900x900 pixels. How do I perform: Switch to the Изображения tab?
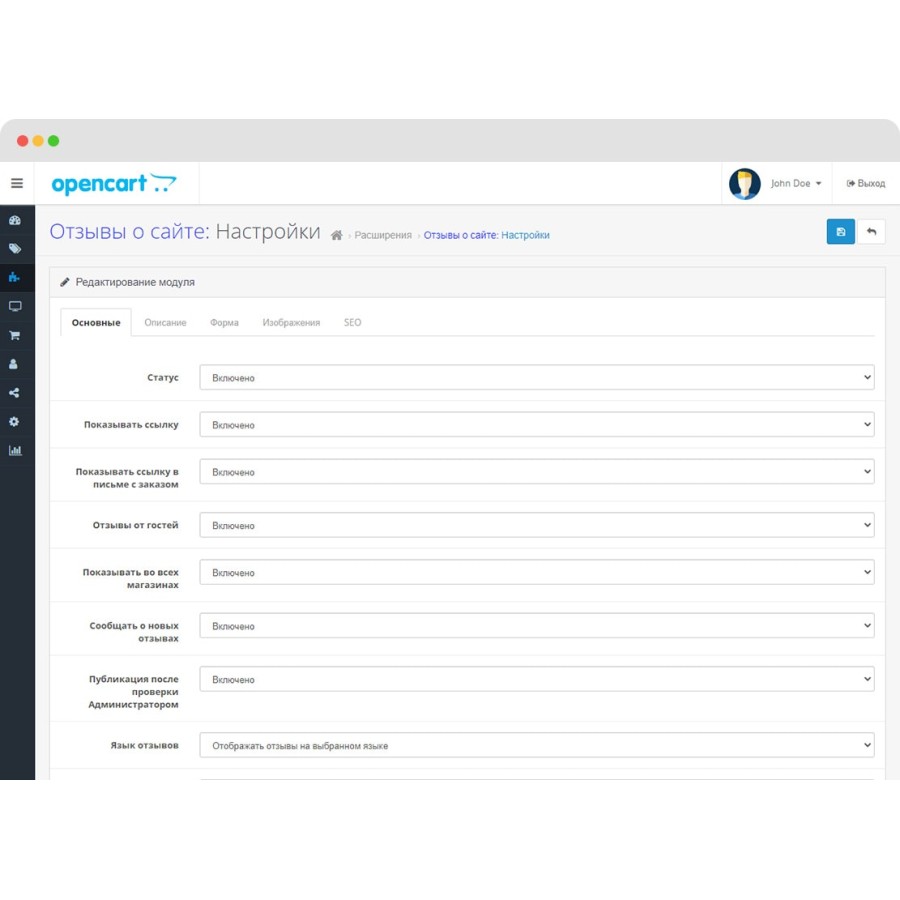pos(292,323)
